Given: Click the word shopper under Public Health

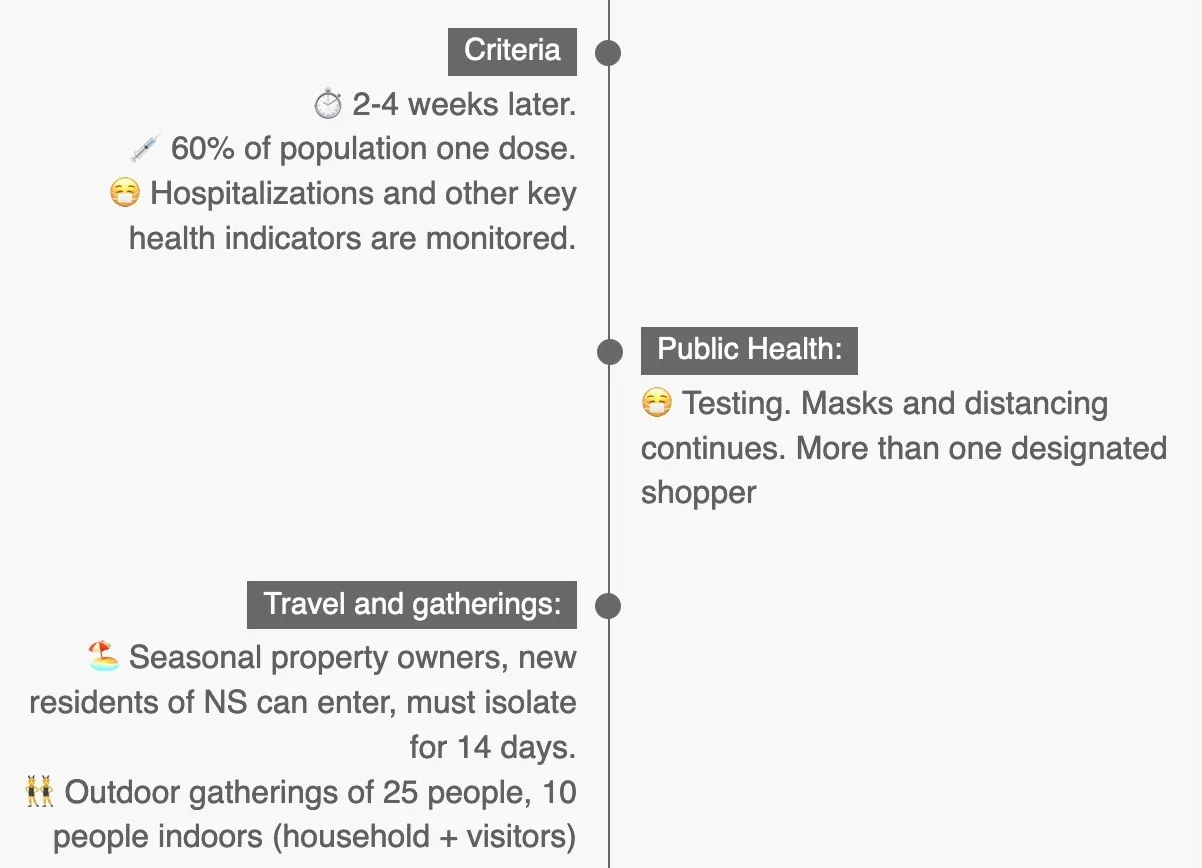Looking at the screenshot, I should (699, 493).
